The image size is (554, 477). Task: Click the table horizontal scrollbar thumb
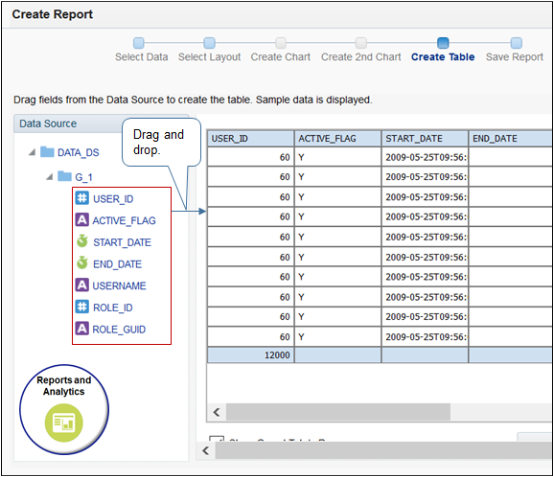tap(338, 412)
